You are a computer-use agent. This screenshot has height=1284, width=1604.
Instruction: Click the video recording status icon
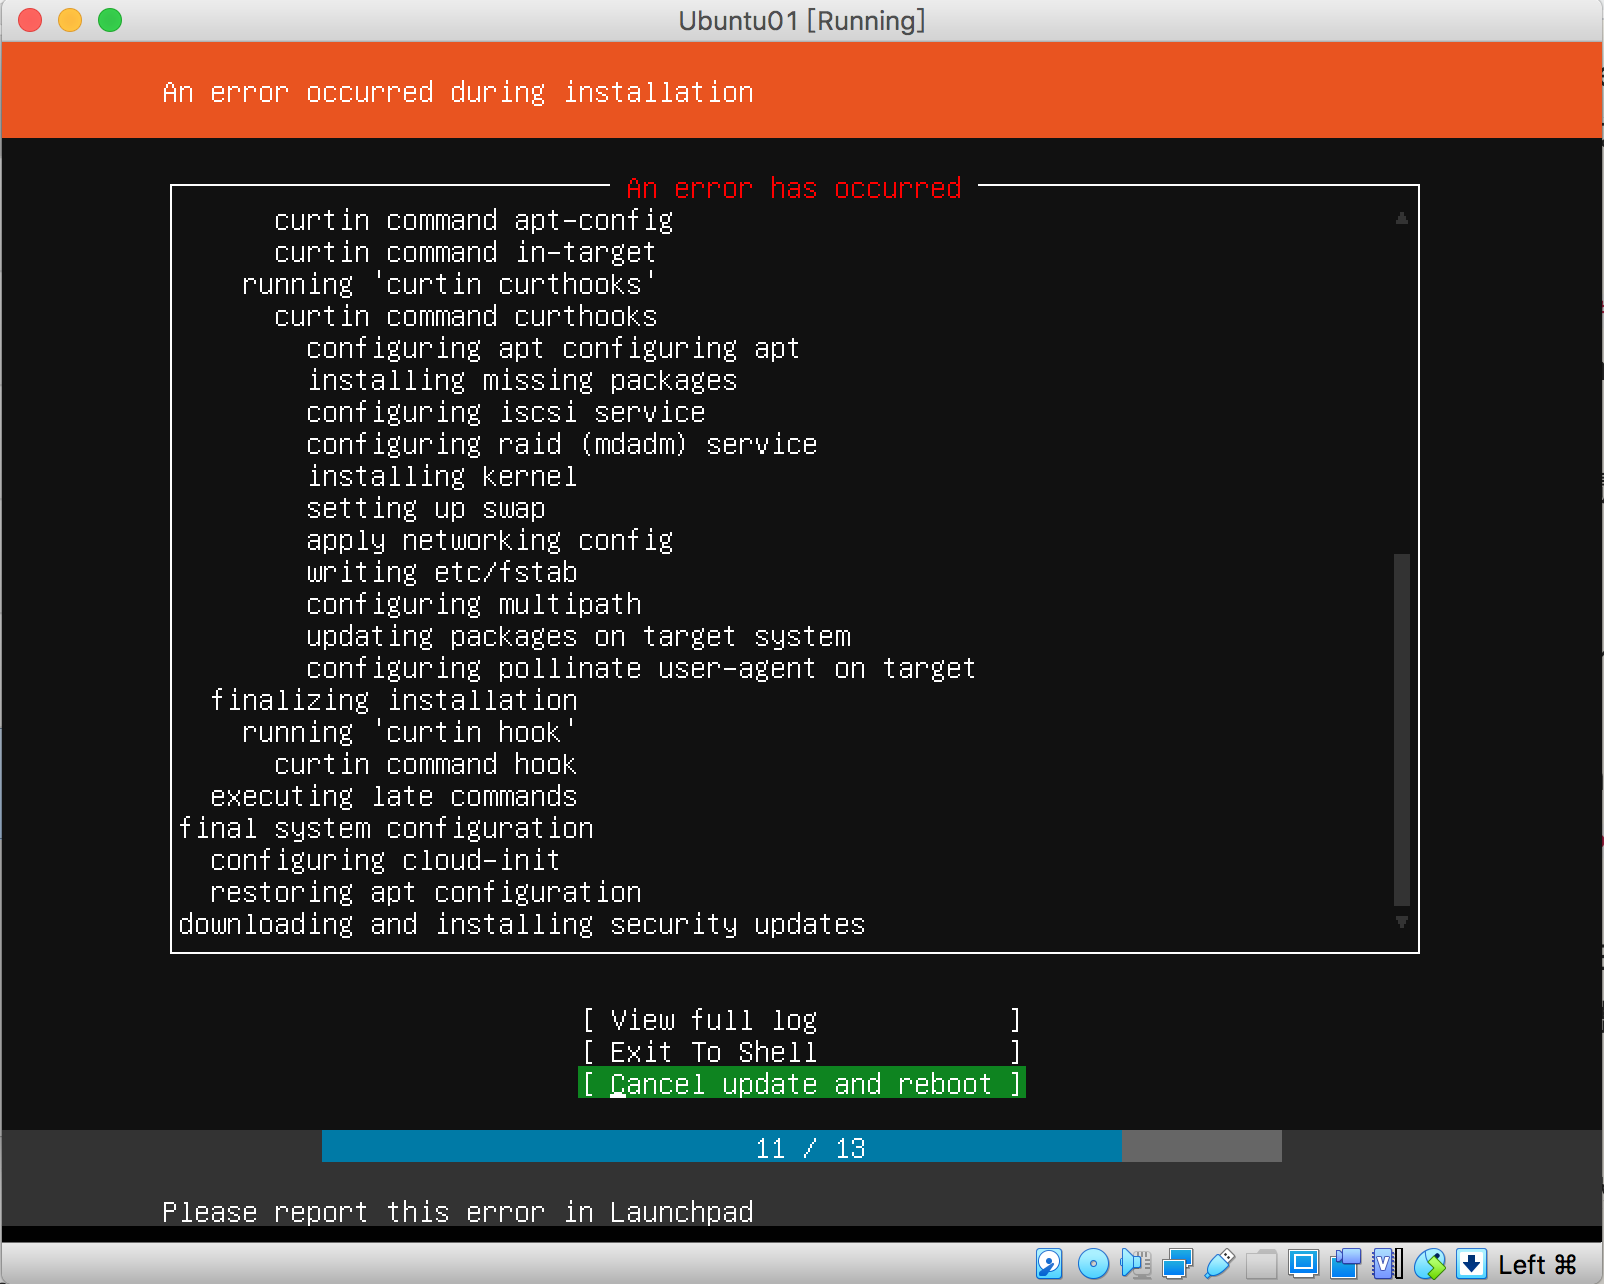point(1346,1264)
